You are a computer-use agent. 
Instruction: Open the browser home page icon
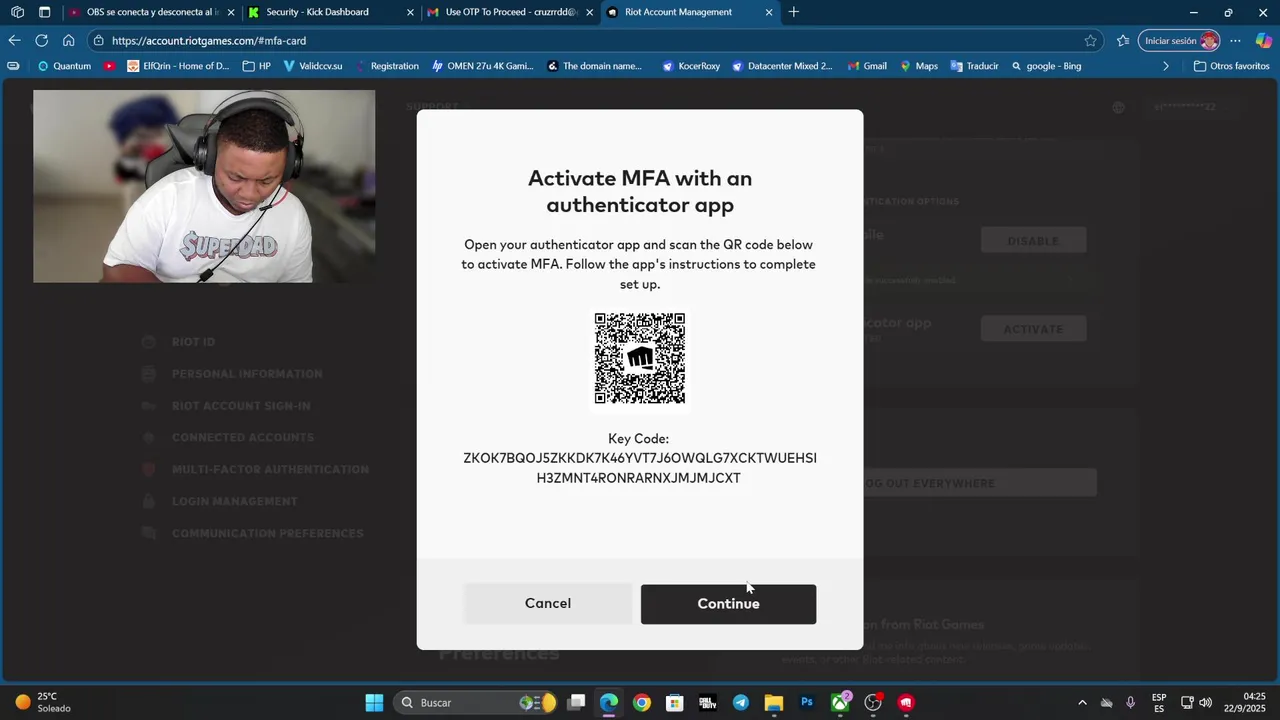(x=68, y=41)
